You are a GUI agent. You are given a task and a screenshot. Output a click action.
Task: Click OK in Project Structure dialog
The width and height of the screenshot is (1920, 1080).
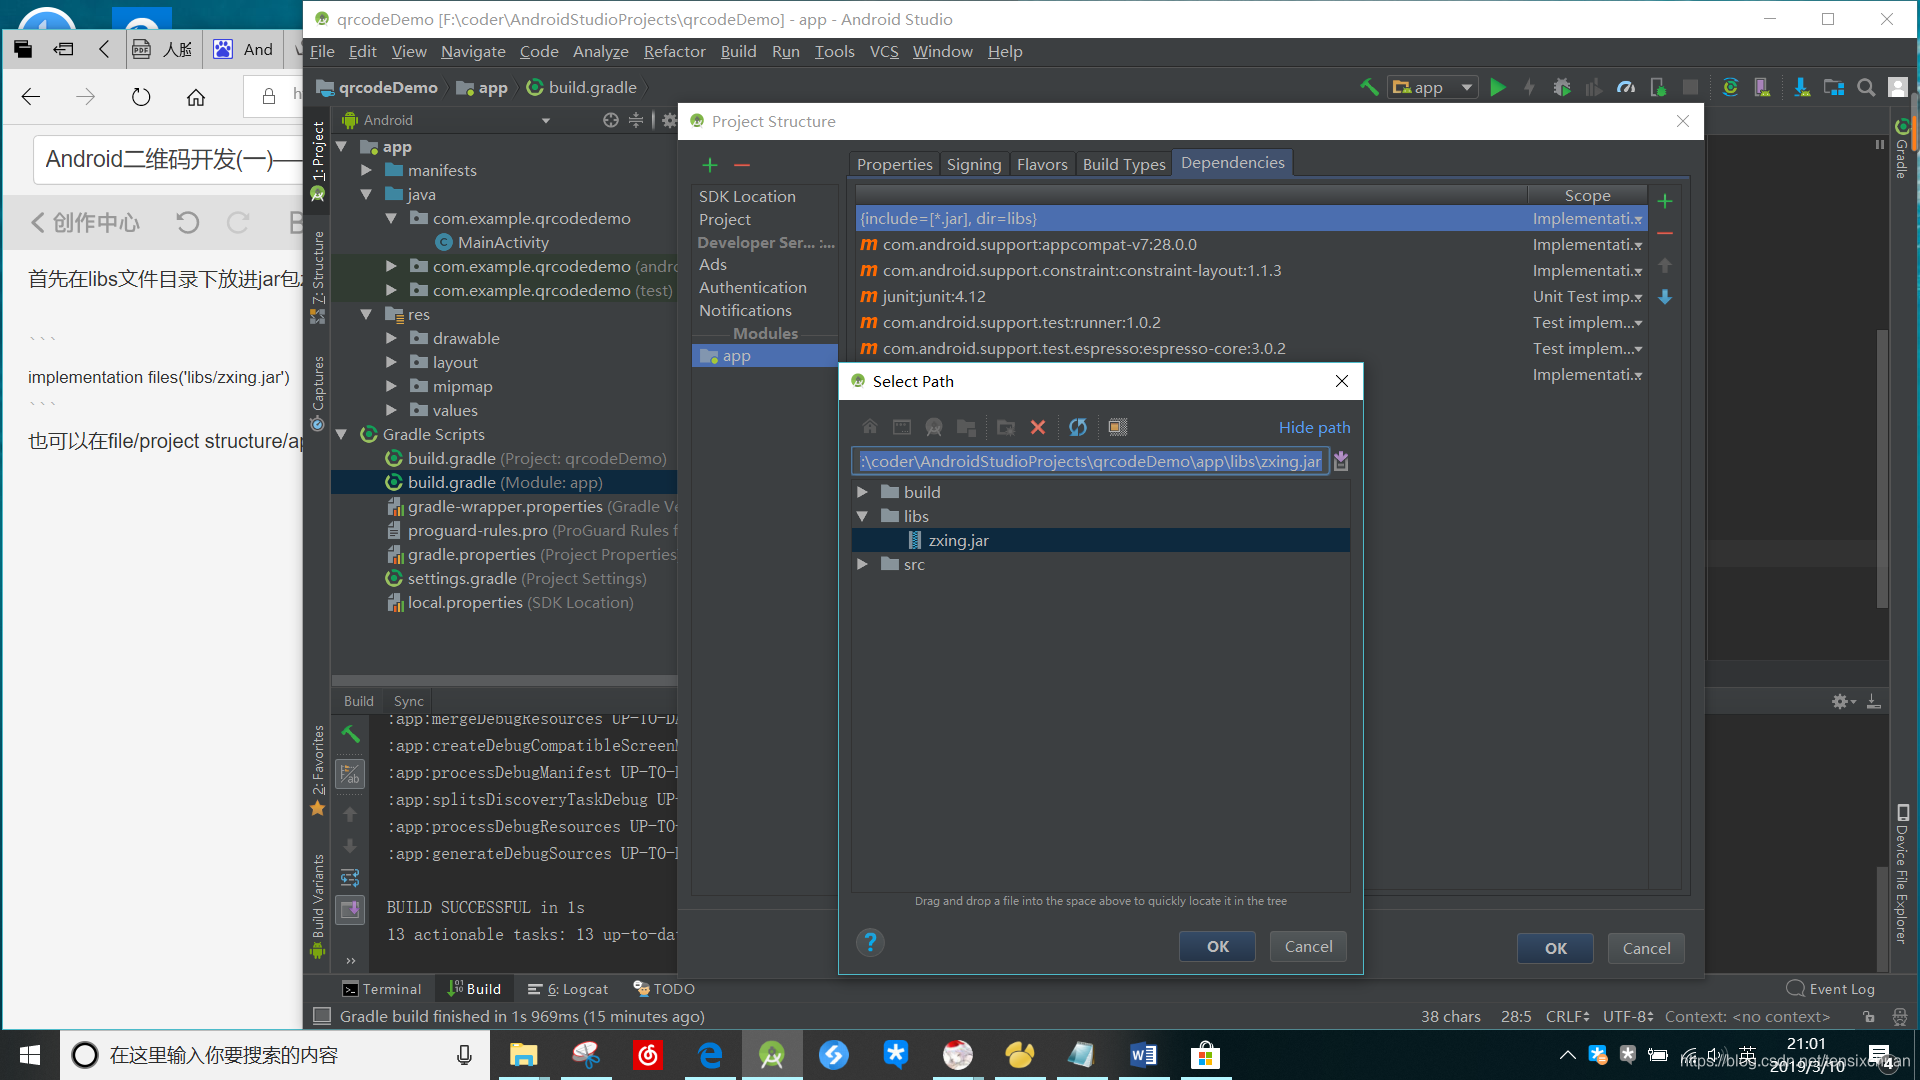(1555, 948)
